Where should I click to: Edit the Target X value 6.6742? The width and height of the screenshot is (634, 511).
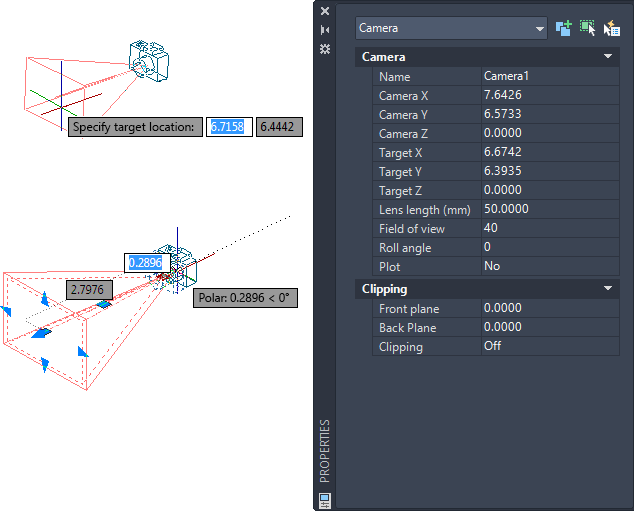click(550, 152)
